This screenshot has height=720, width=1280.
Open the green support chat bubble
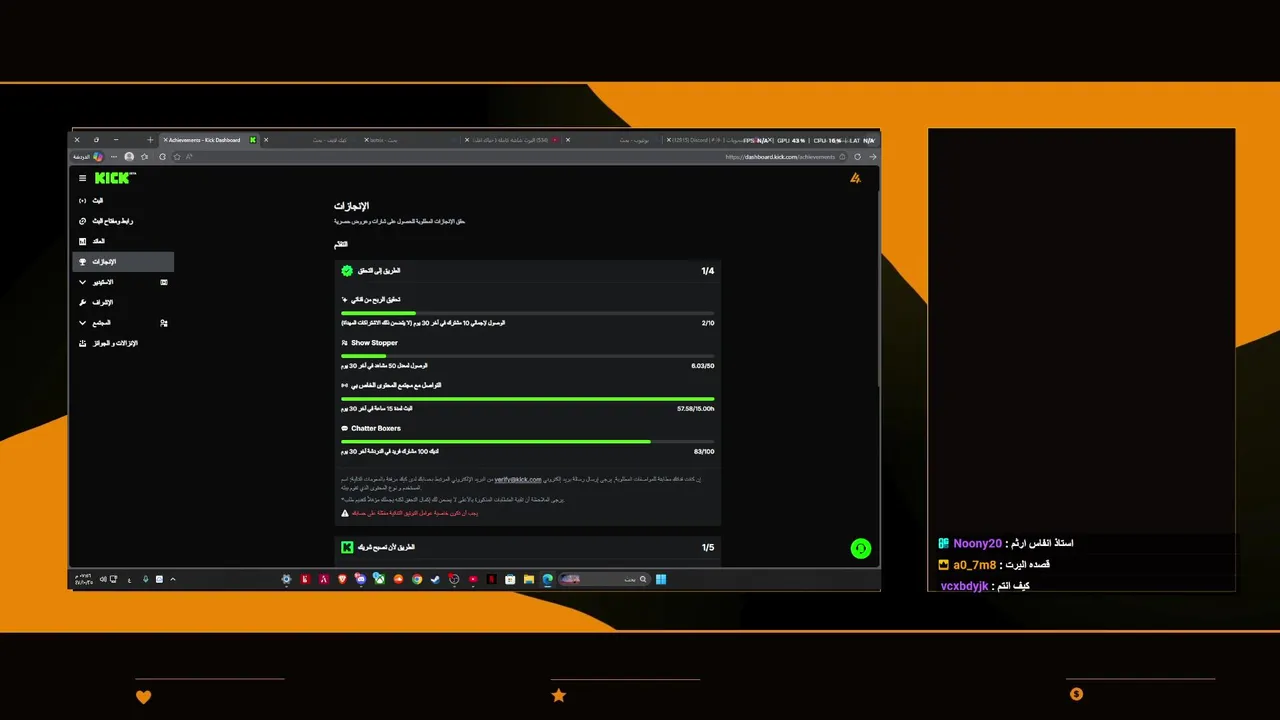pyautogui.click(x=860, y=549)
